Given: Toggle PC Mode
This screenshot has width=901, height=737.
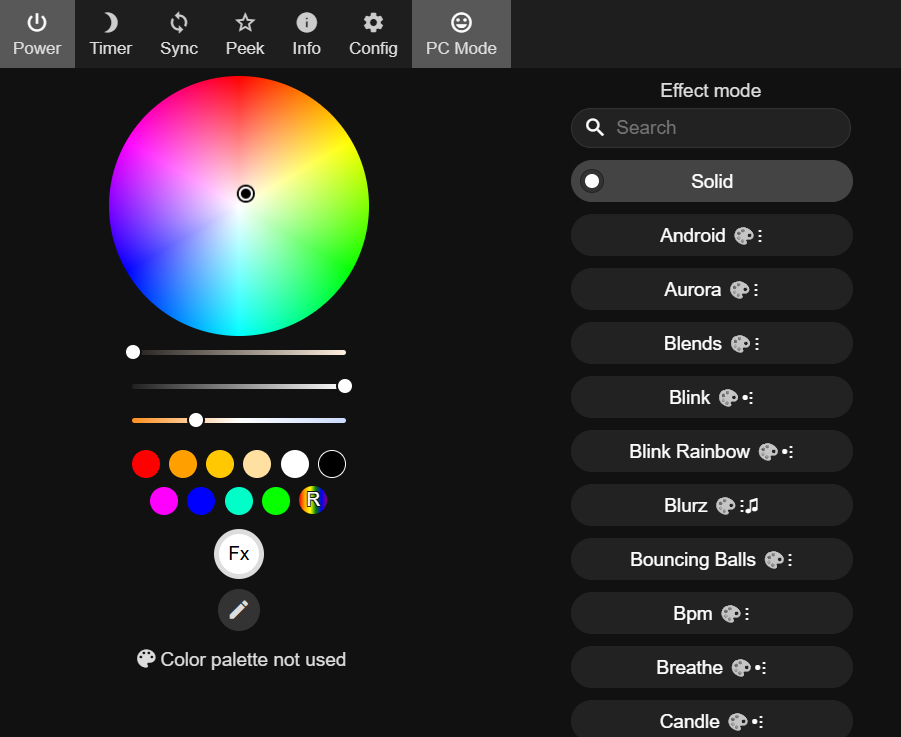Looking at the screenshot, I should (461, 34).
